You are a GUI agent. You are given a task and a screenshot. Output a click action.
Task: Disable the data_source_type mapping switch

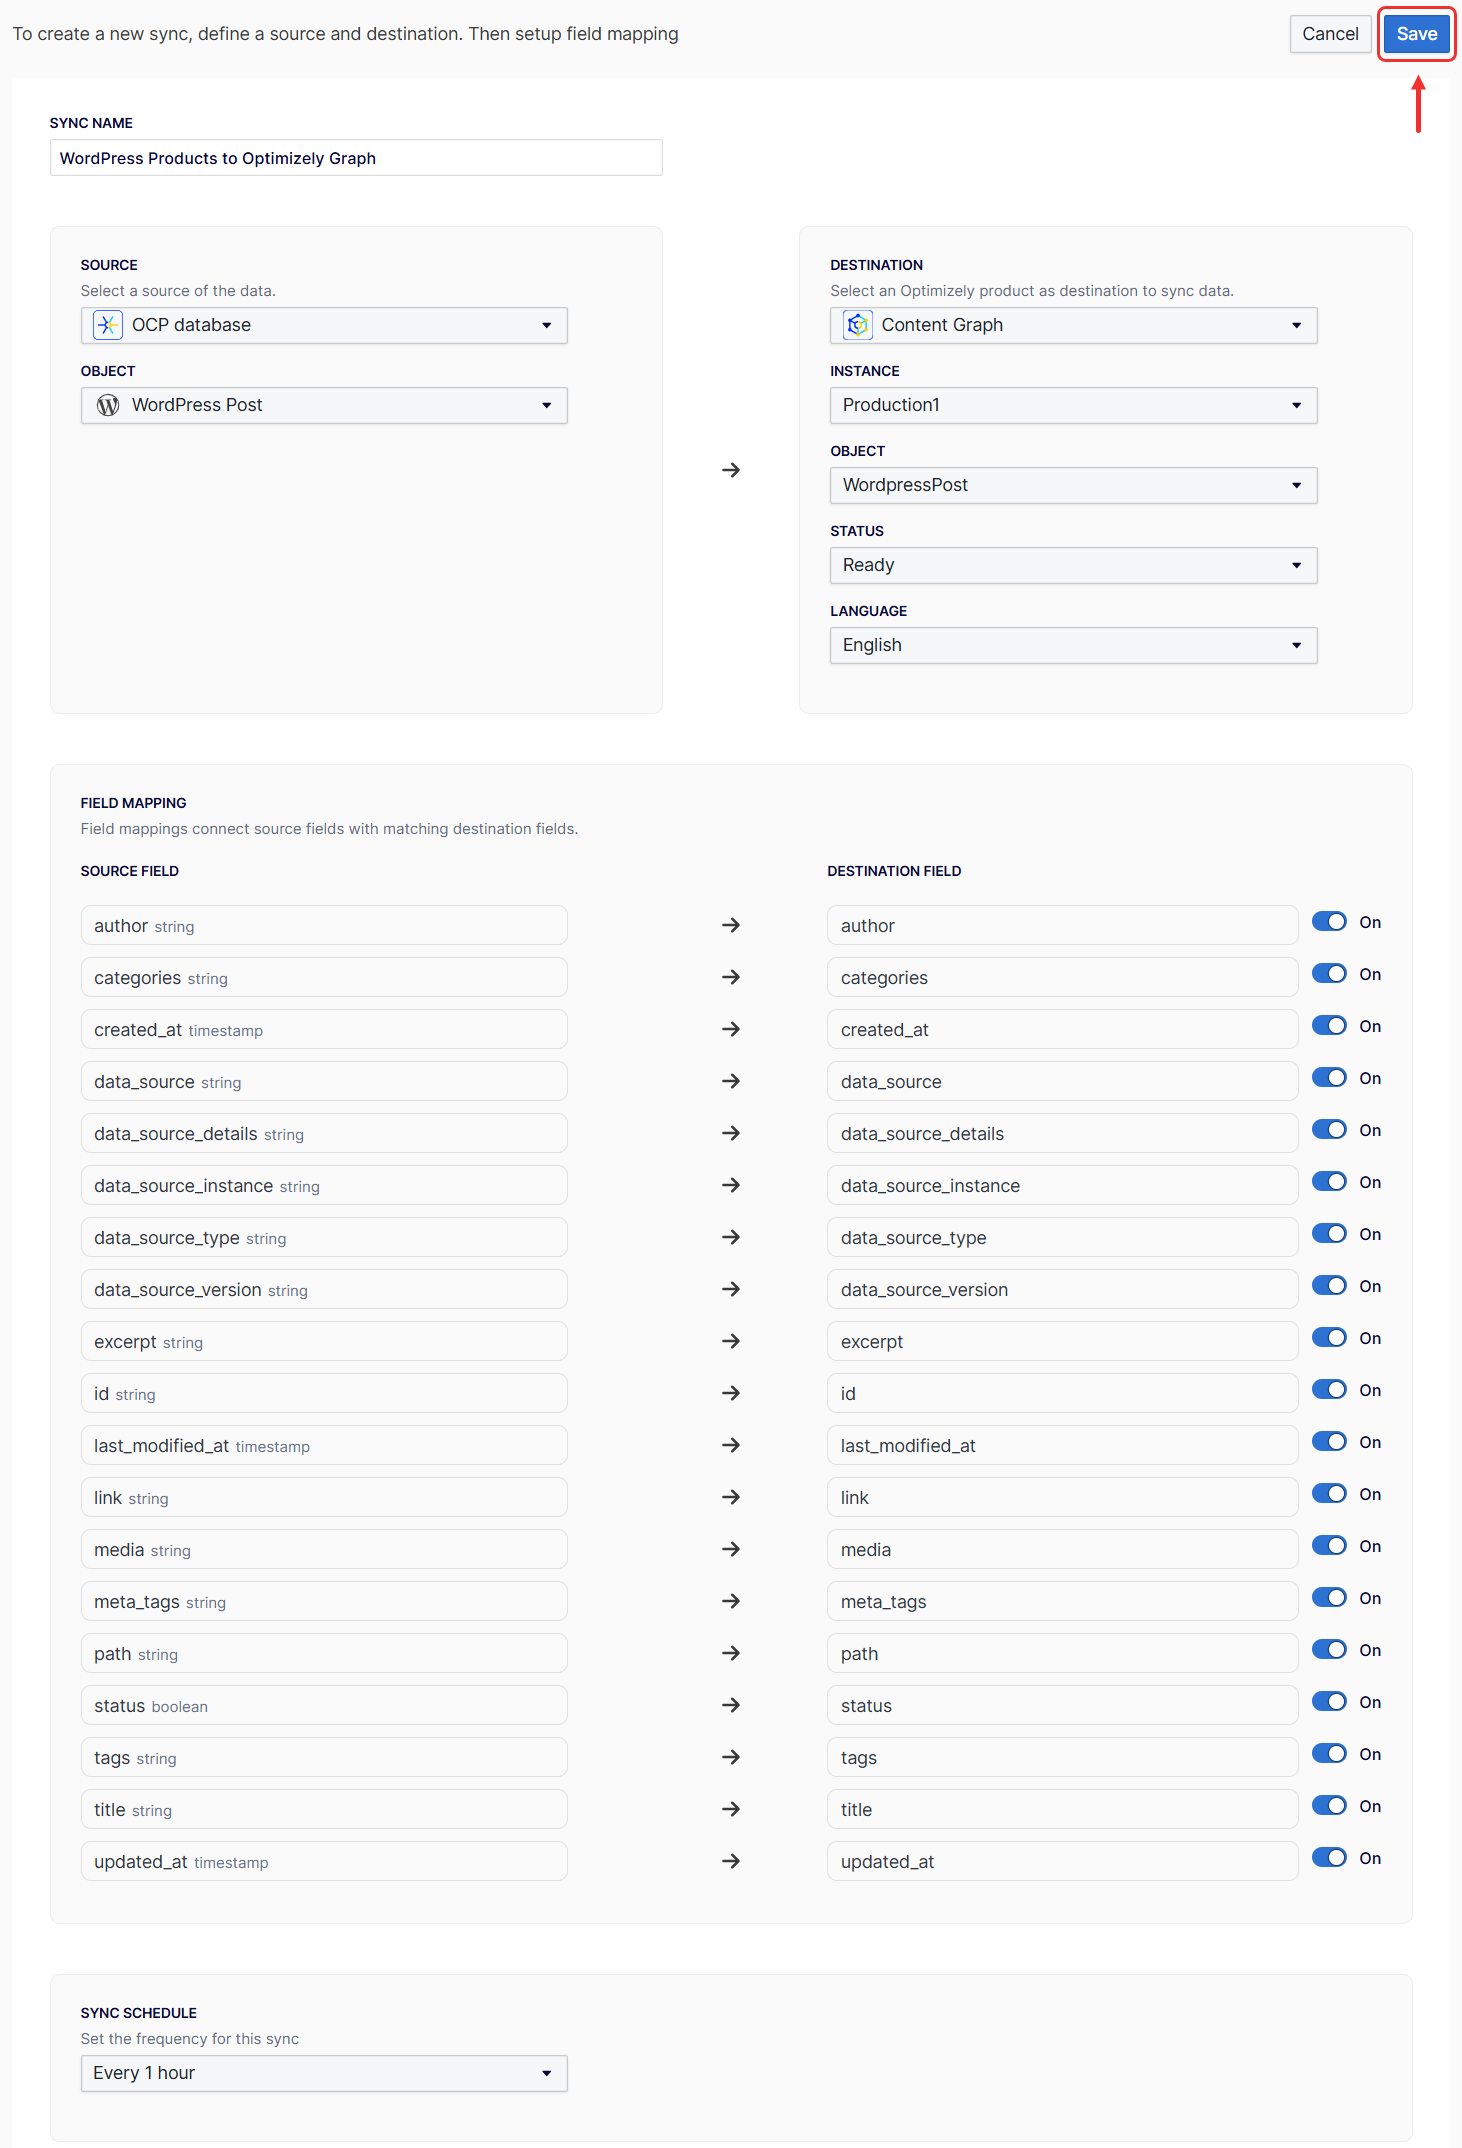(1329, 1234)
